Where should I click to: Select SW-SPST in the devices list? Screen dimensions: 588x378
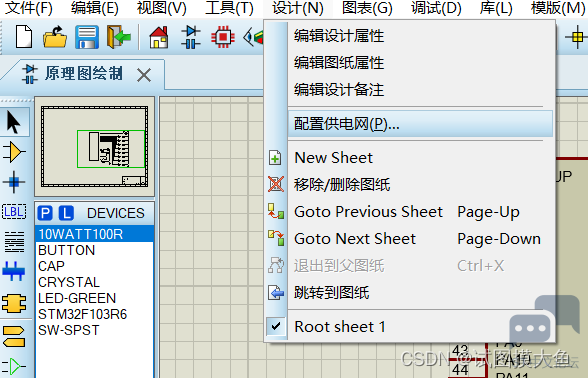pos(94,330)
